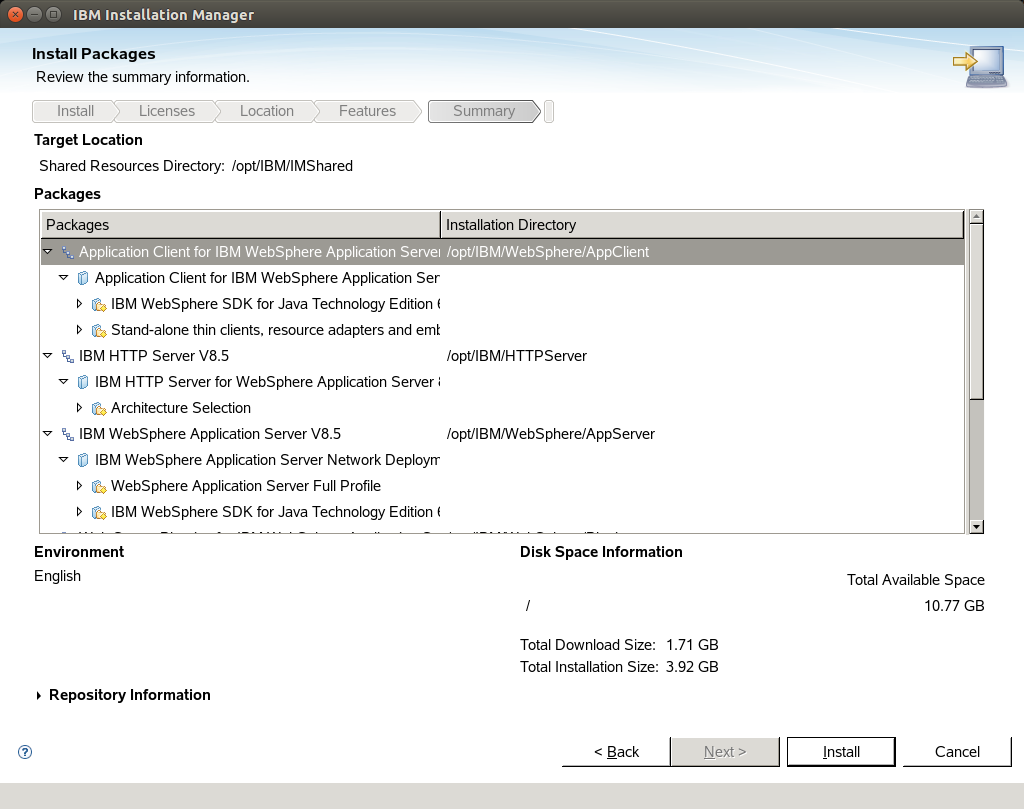Viewport: 1024px width, 809px height.
Task: Click the packages list scrollbar up arrow
Action: pos(976,217)
